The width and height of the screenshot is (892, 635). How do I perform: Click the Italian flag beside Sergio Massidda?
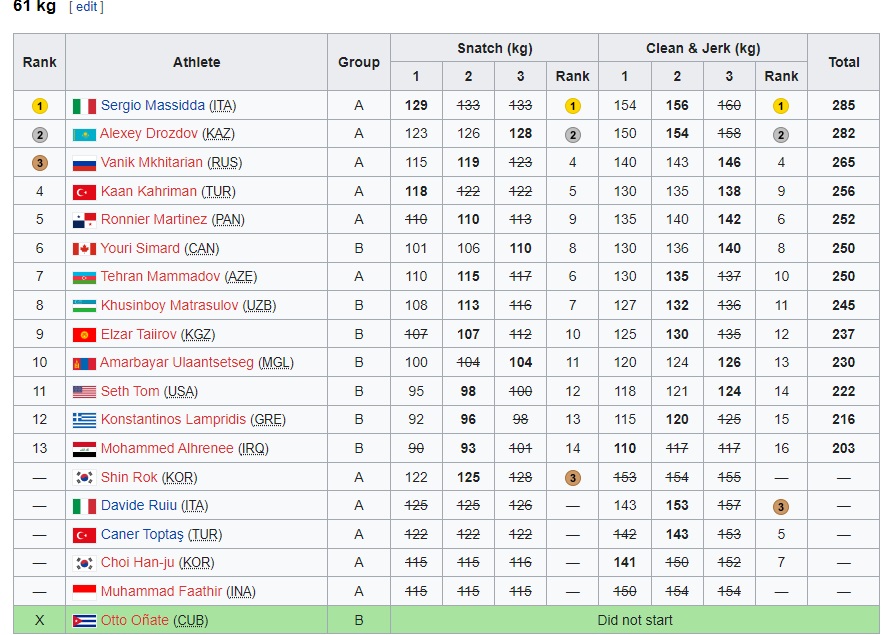pos(84,106)
